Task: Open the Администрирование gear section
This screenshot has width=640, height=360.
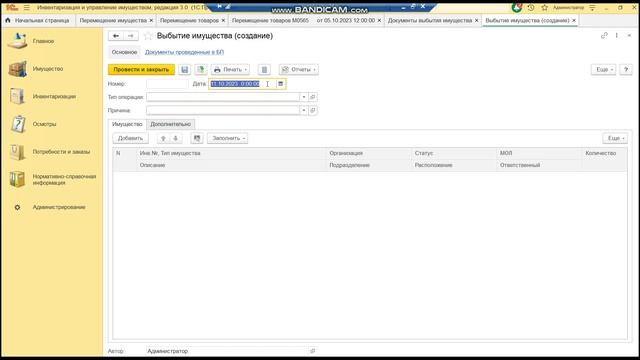Action: pos(59,207)
